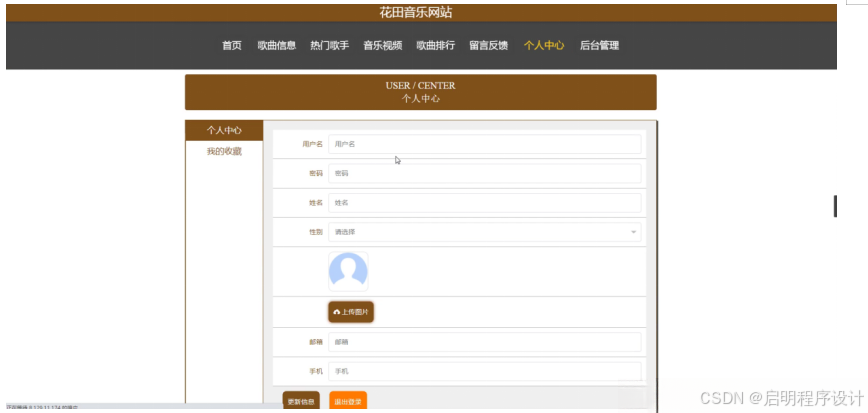Screen dimensions: 868x413
Task: Click the USER / CENTER heading text
Action: pos(421,86)
